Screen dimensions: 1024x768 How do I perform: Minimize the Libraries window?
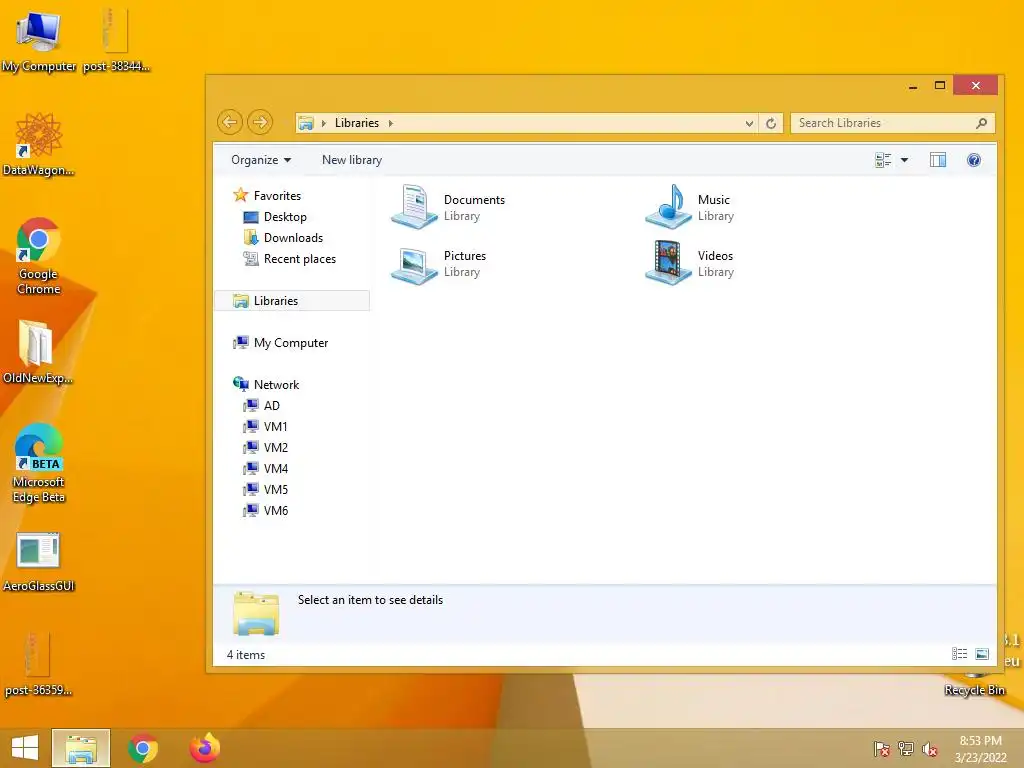pyautogui.click(x=913, y=86)
